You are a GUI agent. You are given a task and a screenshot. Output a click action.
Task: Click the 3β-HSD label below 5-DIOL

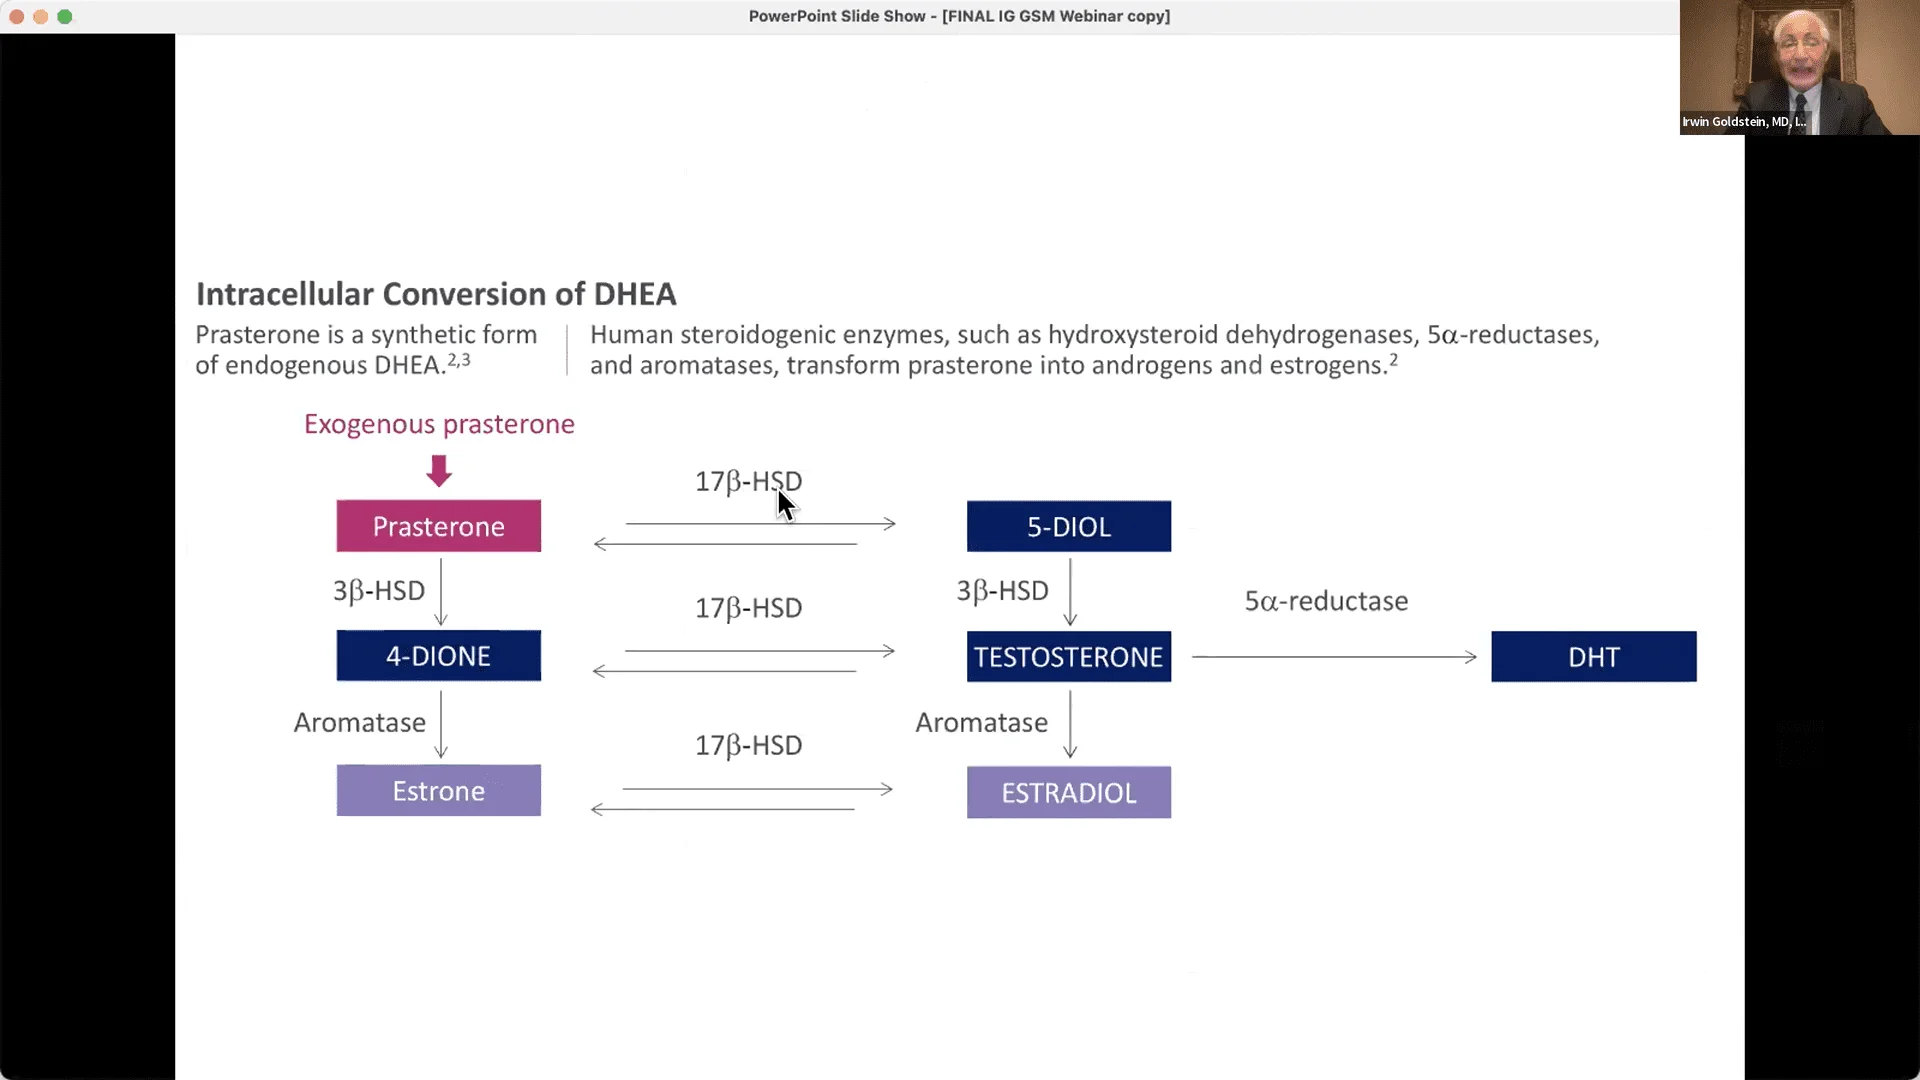tap(1002, 591)
